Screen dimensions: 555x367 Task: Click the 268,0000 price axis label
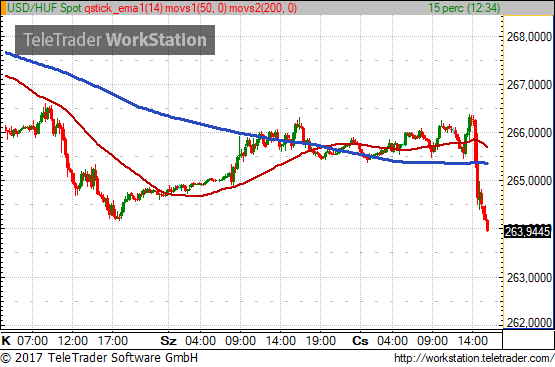[x=530, y=37]
